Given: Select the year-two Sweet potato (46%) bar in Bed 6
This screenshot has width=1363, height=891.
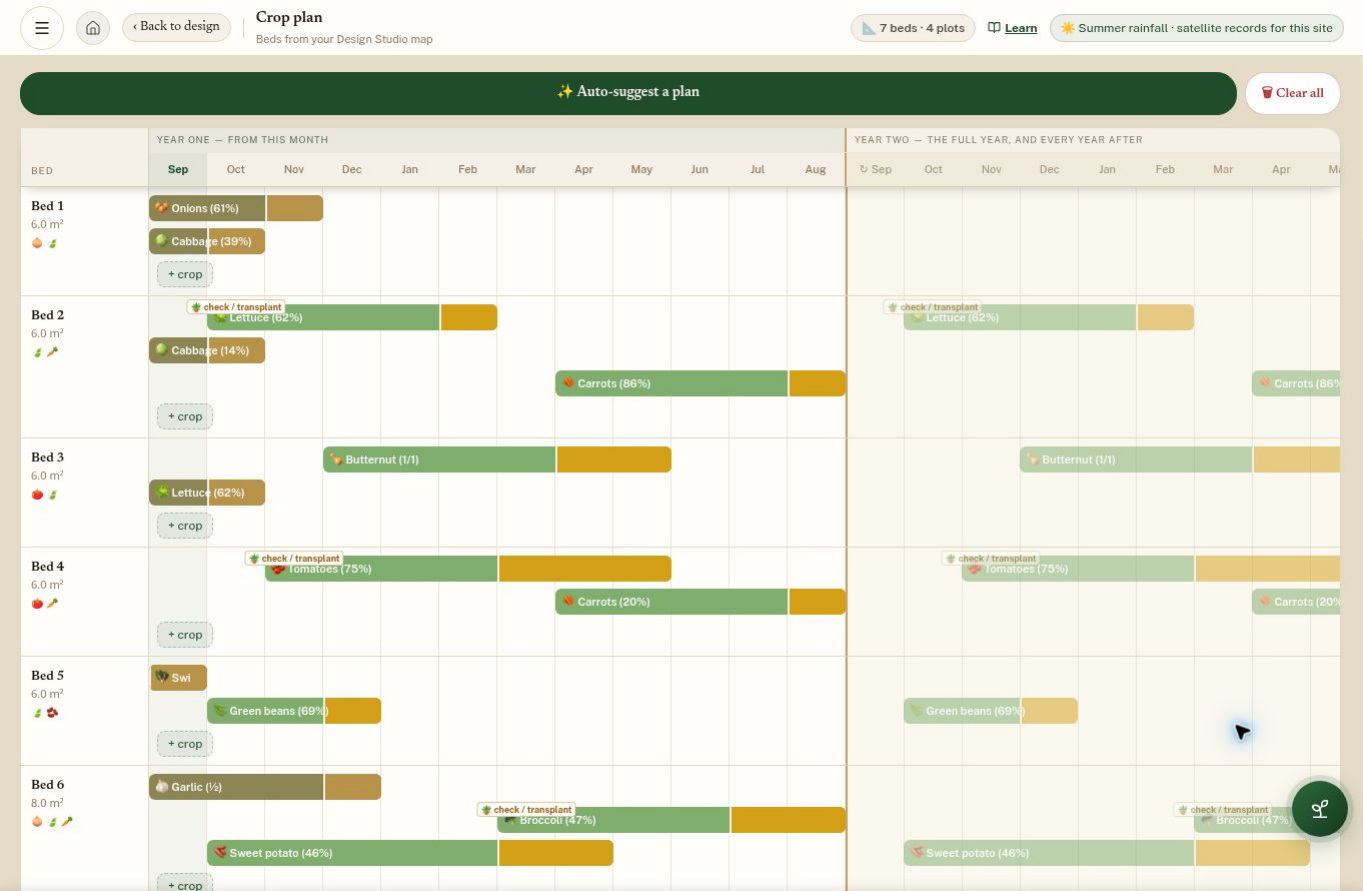Looking at the screenshot, I should (x=1107, y=852).
